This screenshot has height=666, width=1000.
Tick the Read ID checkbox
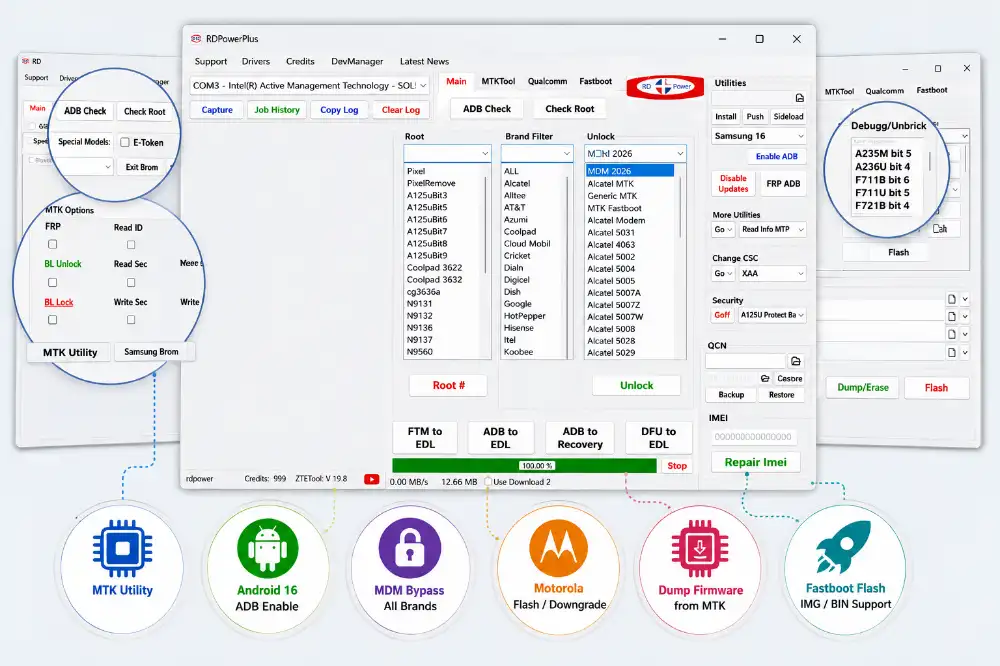point(131,244)
